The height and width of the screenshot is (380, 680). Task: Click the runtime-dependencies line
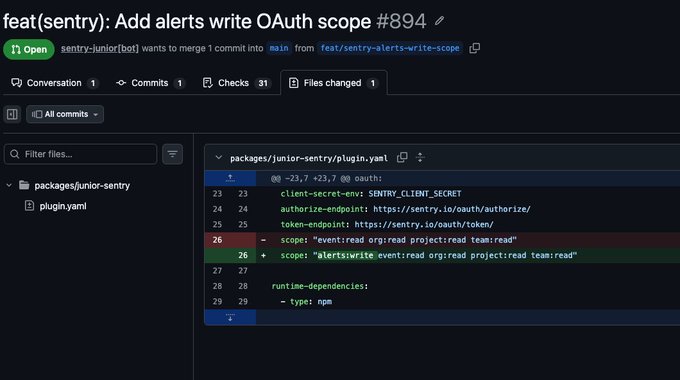click(320, 286)
